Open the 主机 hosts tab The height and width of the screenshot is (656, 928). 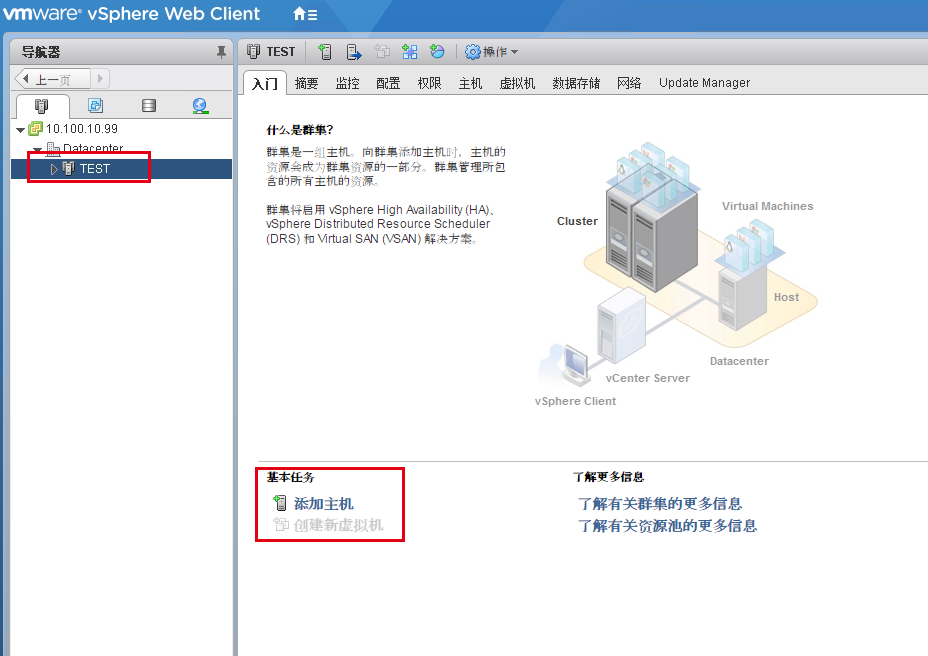tap(471, 83)
